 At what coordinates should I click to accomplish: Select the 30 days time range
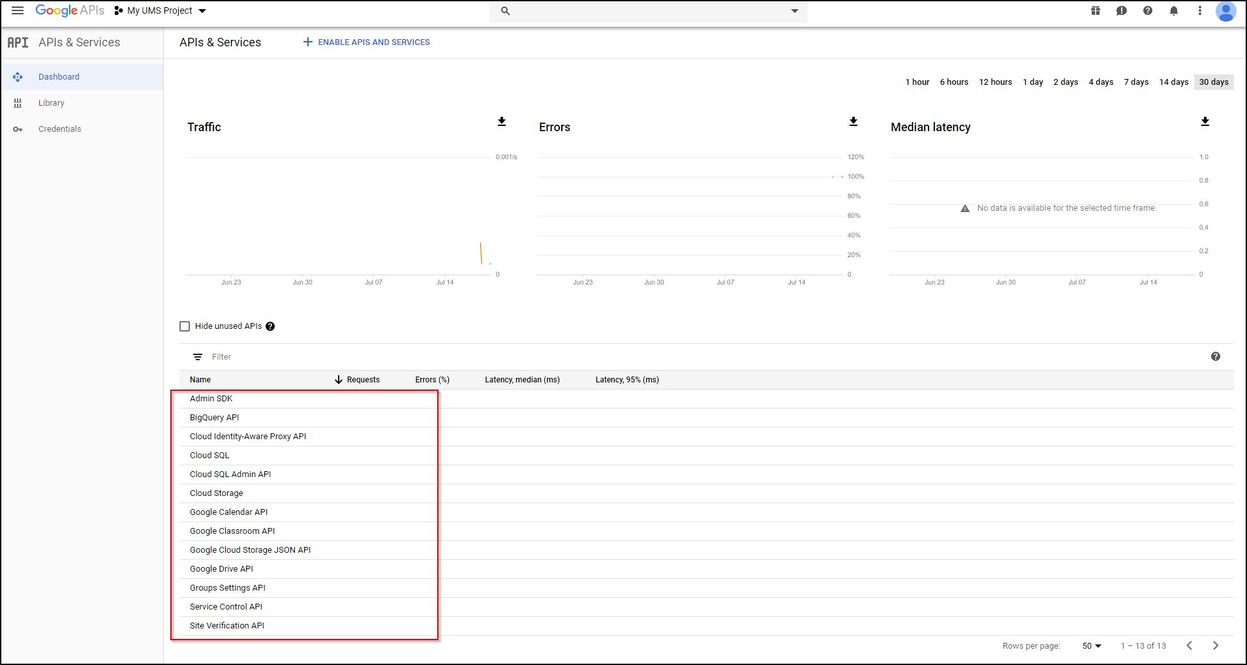click(1213, 82)
